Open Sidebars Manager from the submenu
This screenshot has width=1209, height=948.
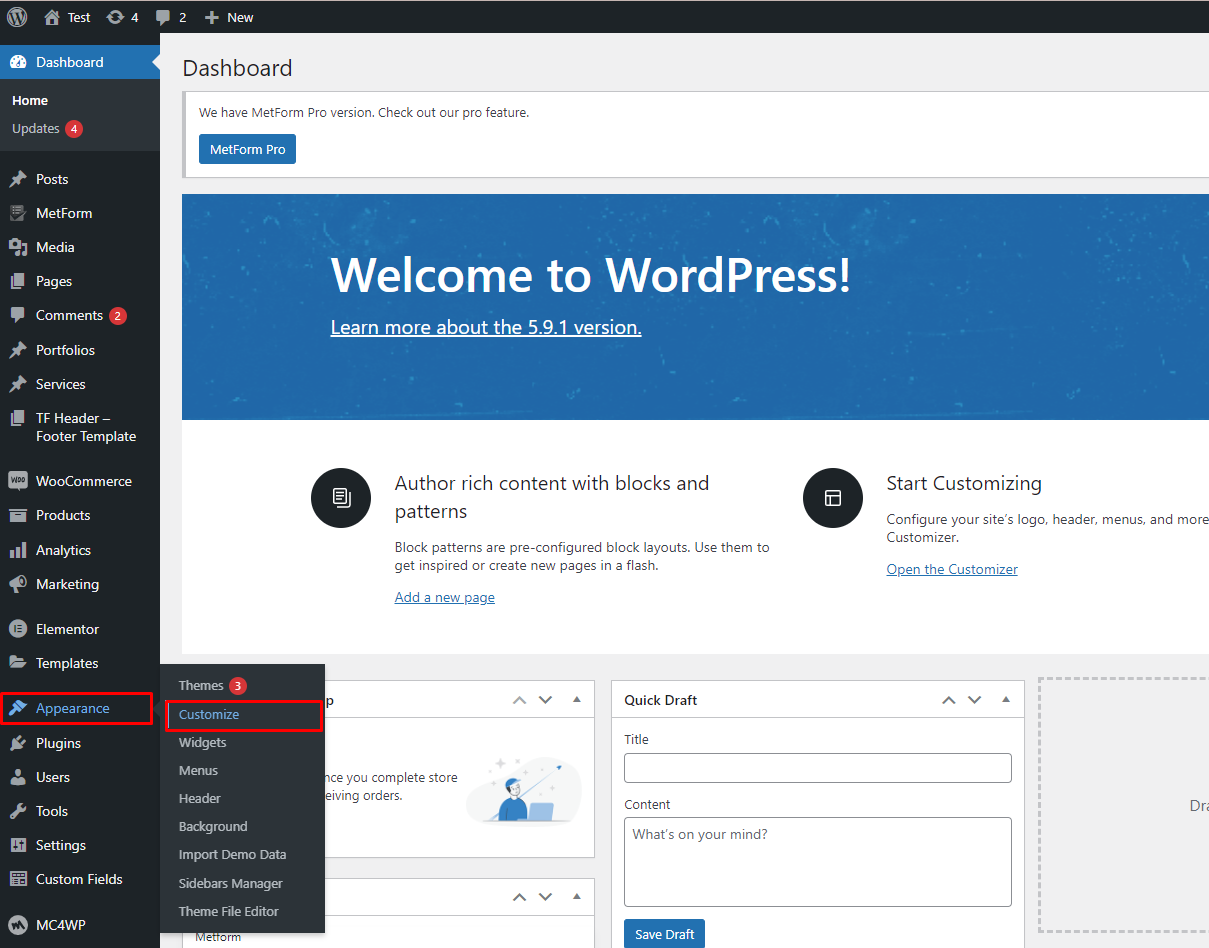(x=231, y=883)
